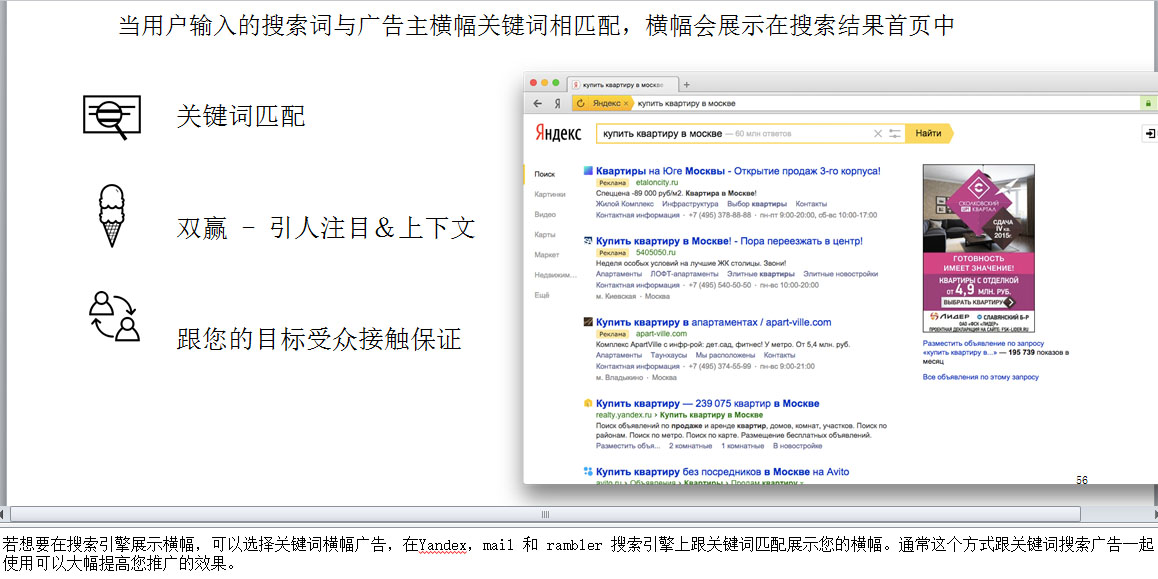Click the green lock icon in address bar

tap(1148, 103)
